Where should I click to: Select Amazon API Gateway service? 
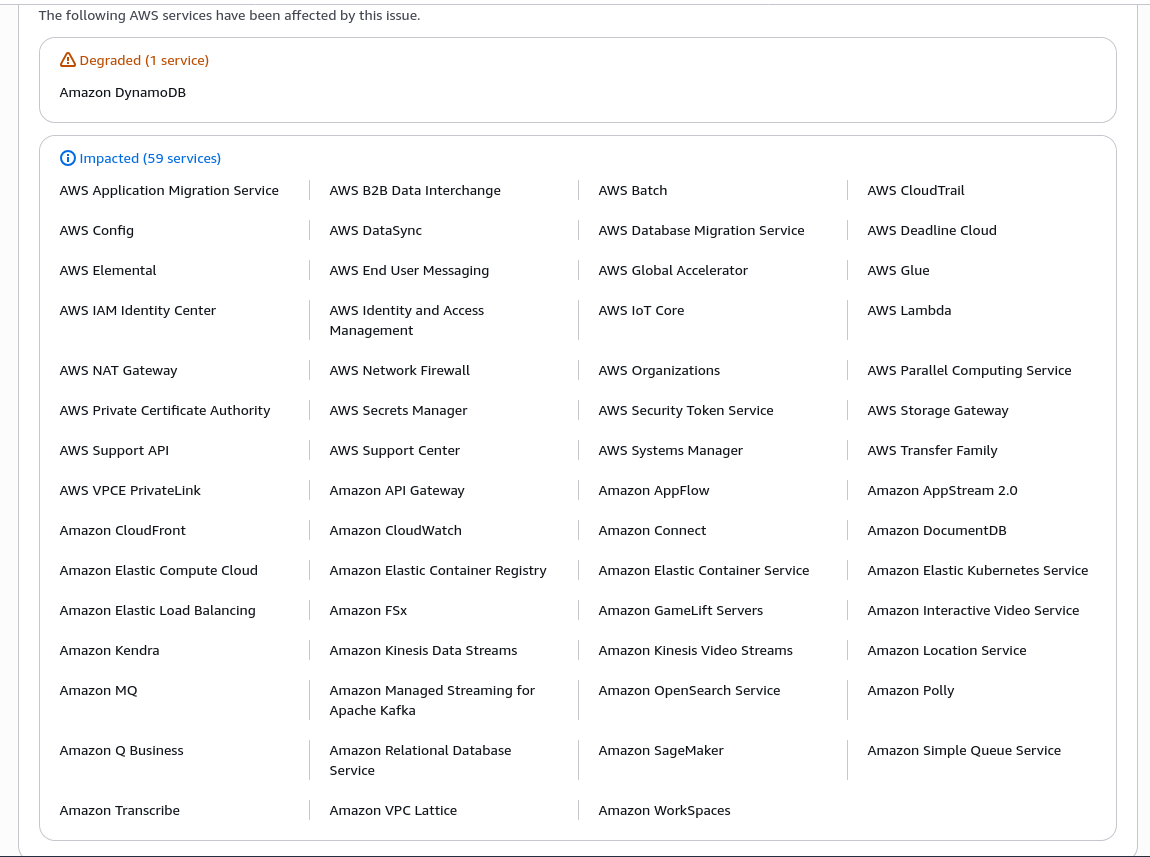coord(396,490)
